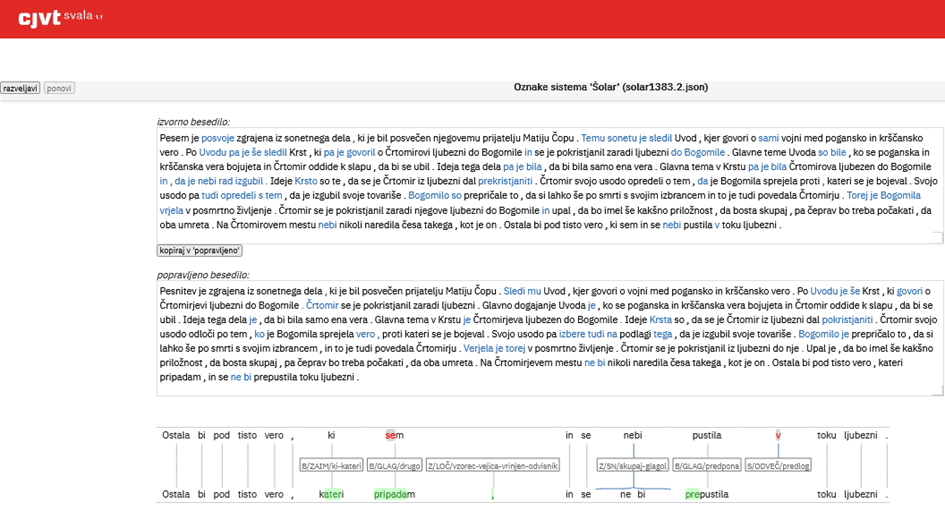
Task: Select target token 'kateri' in alignment graph
Action: [332, 494]
